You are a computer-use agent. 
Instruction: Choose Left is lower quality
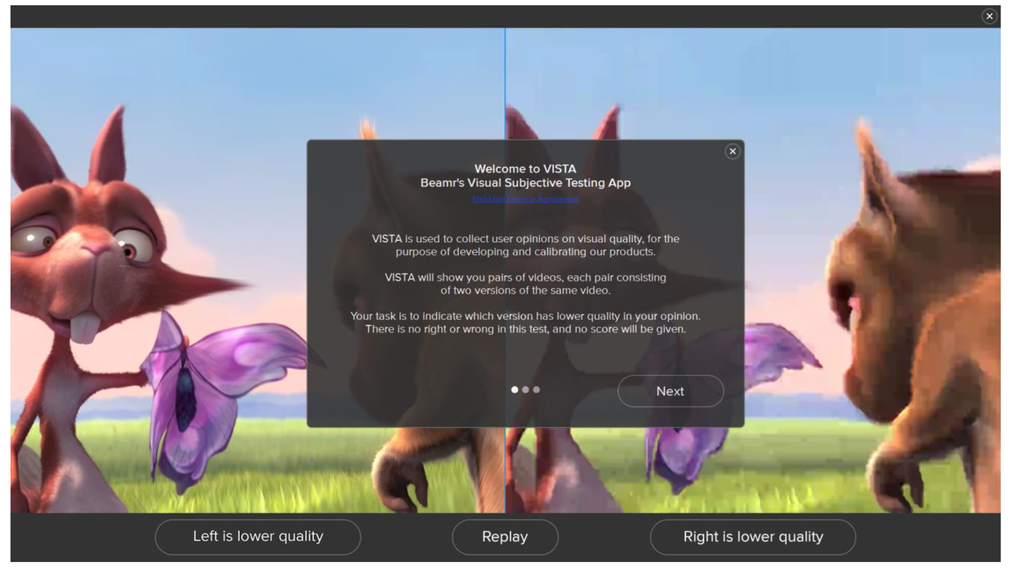click(258, 537)
